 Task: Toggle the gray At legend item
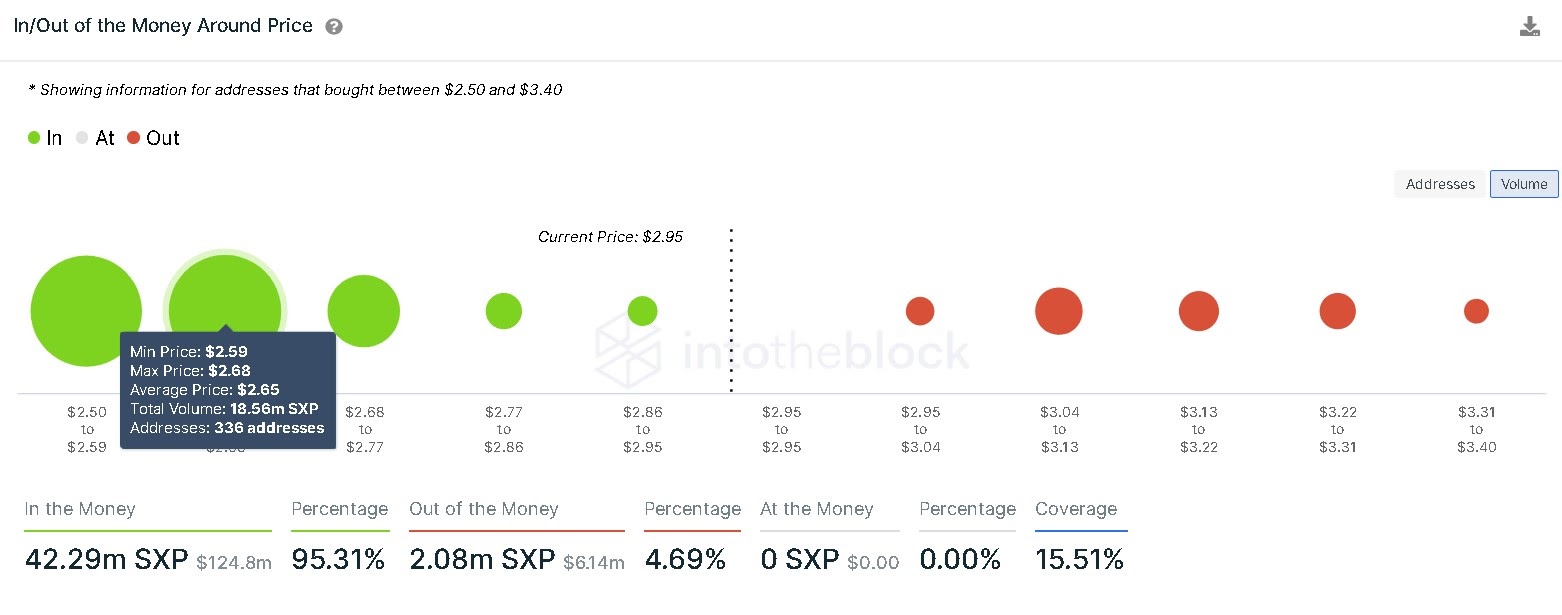click(96, 138)
